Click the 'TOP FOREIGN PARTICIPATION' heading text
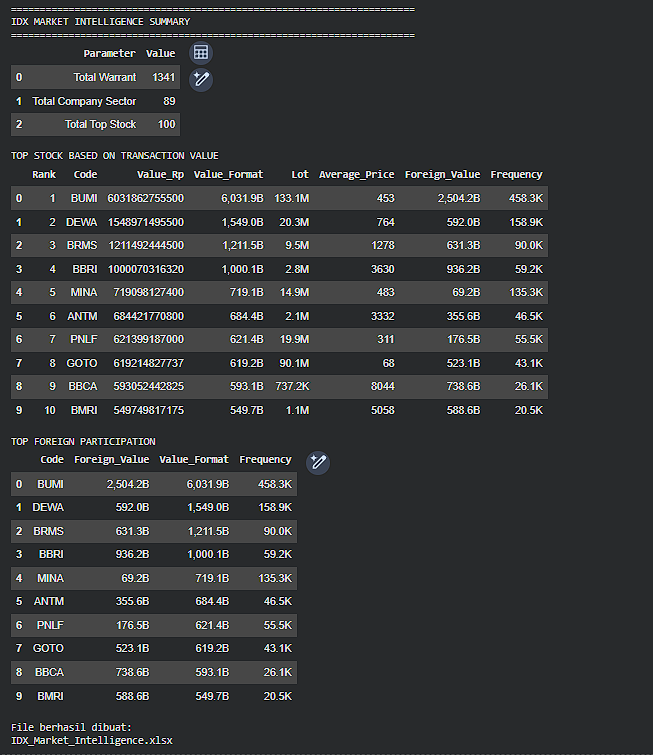The height and width of the screenshot is (755, 653). 83,442
